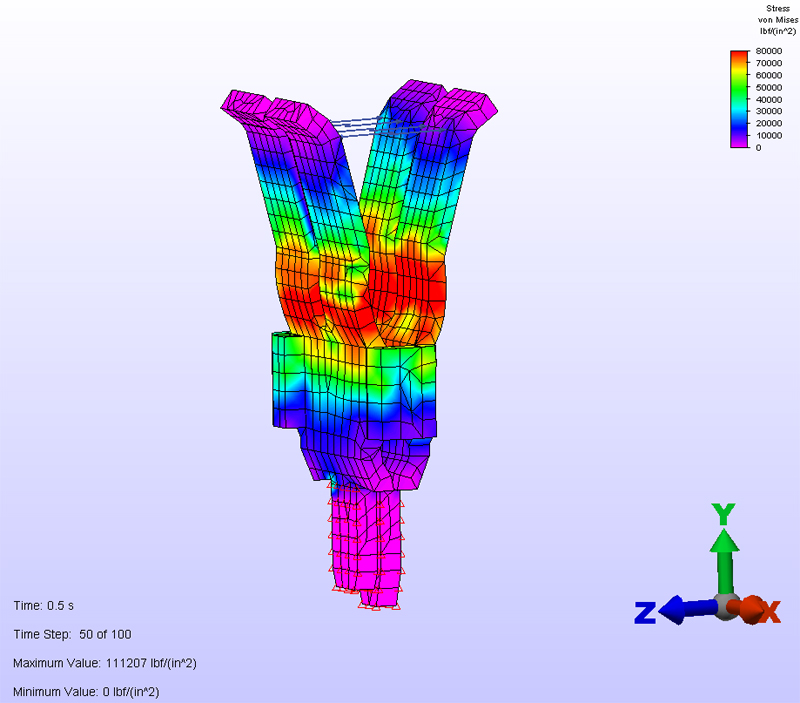
Task: Click the Time: 0.5 s label
Action: (43, 606)
